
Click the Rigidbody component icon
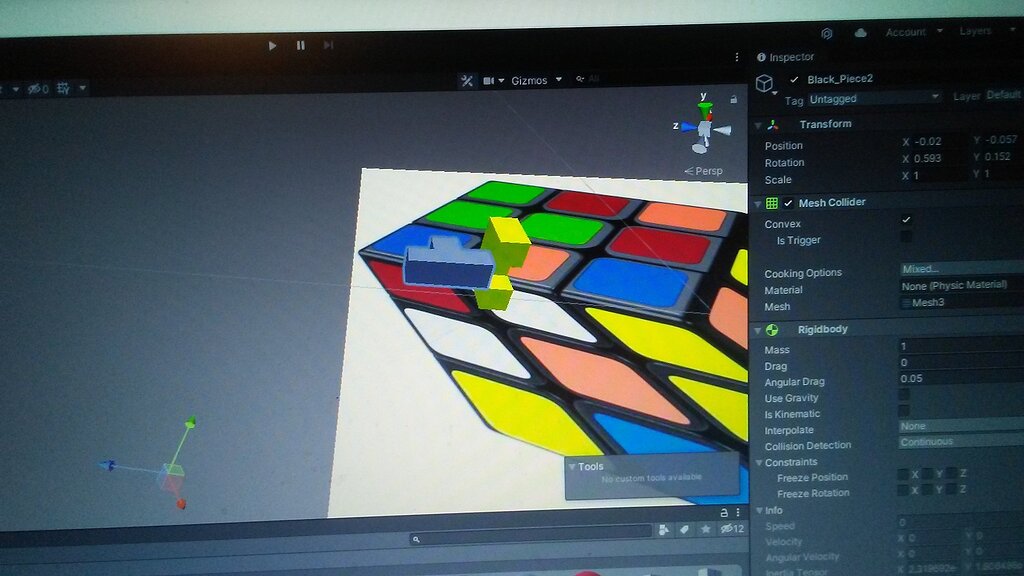coord(771,328)
